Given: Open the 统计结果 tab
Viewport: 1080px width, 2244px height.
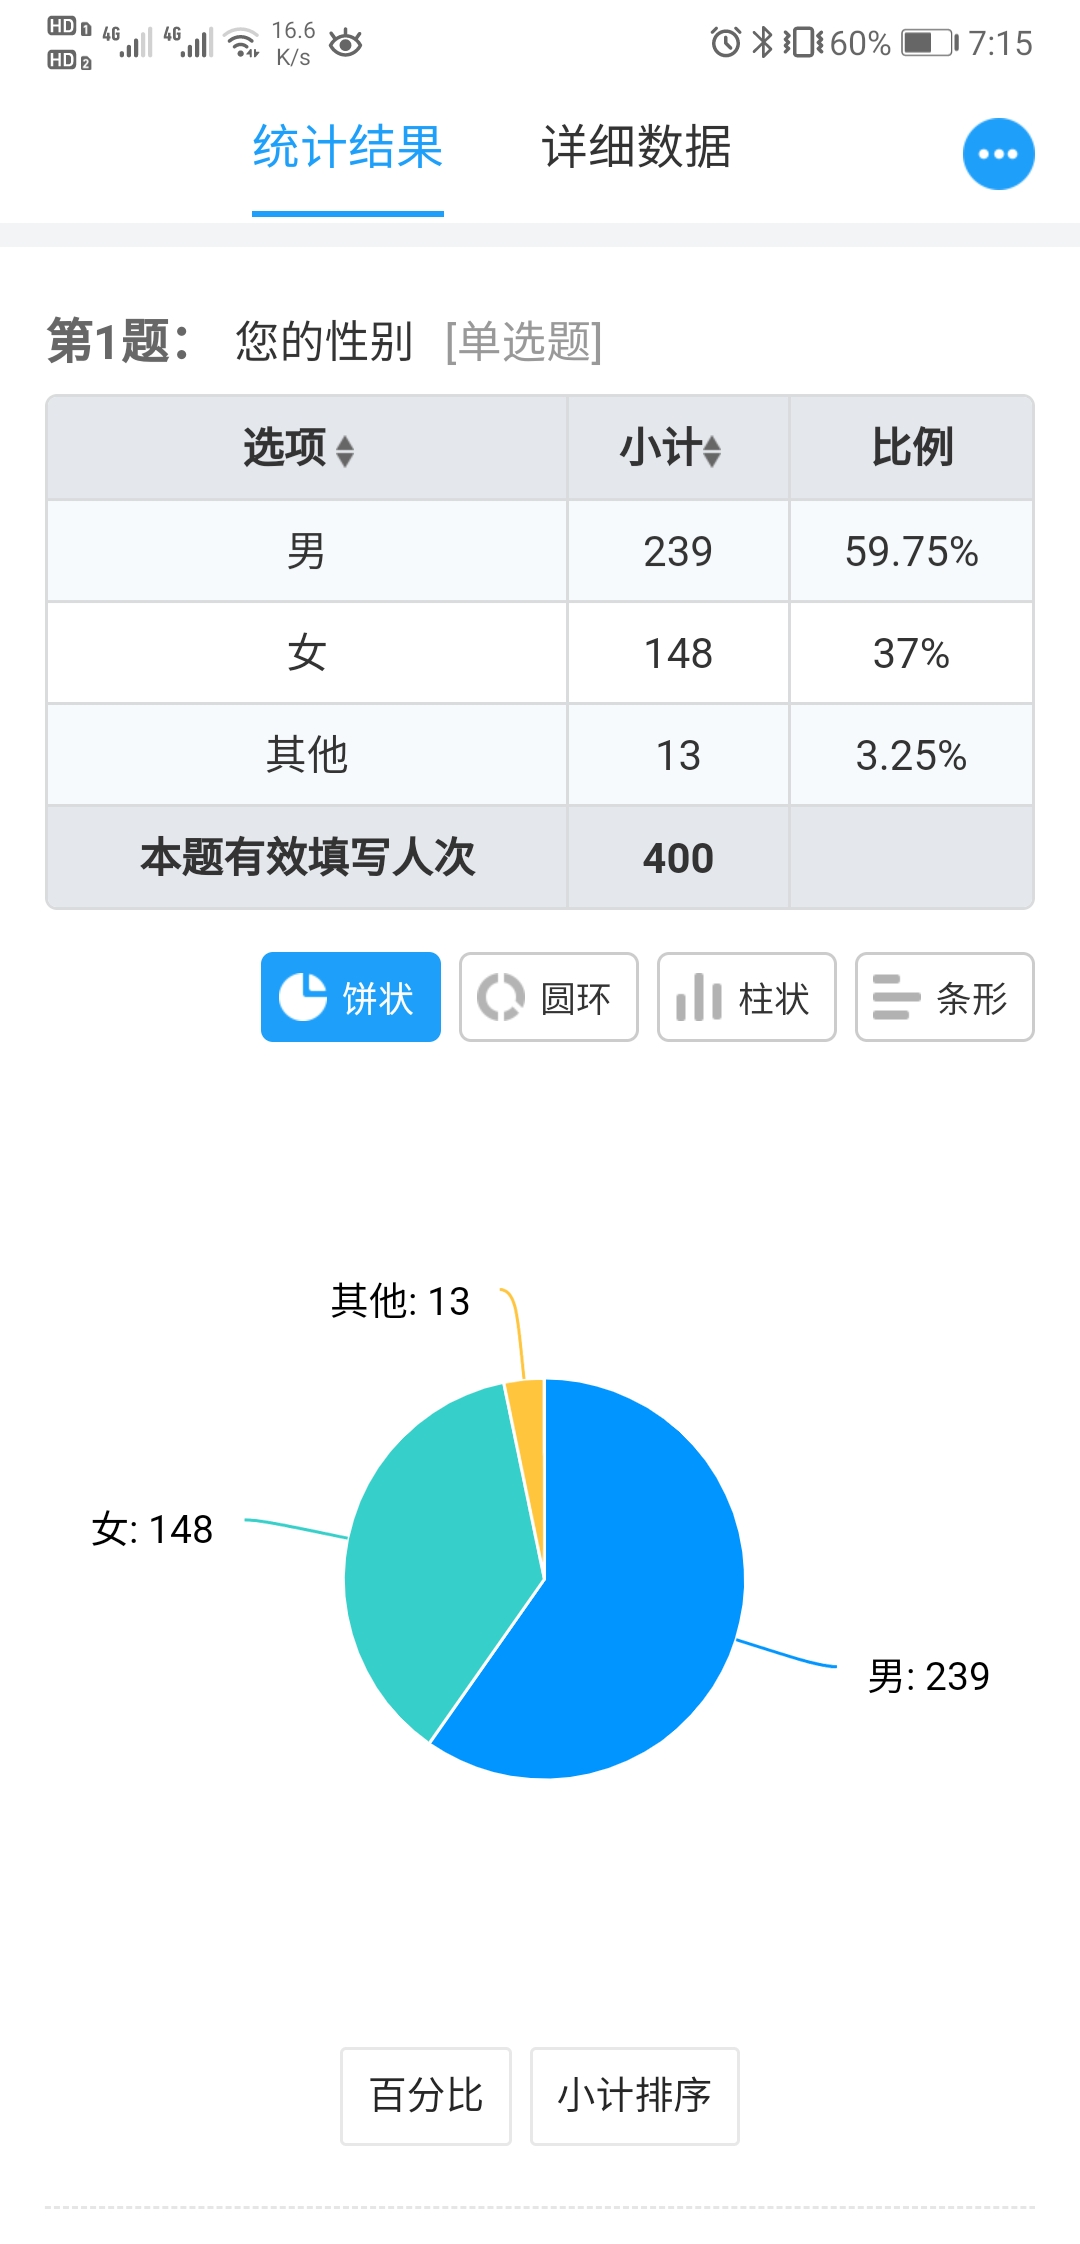Looking at the screenshot, I should pyautogui.click(x=348, y=148).
